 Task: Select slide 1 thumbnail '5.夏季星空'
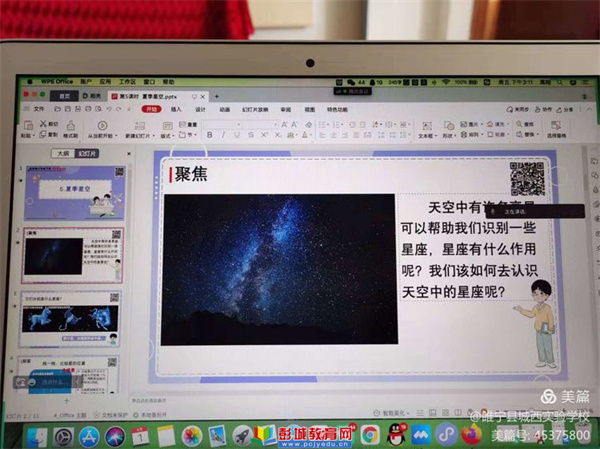point(75,193)
